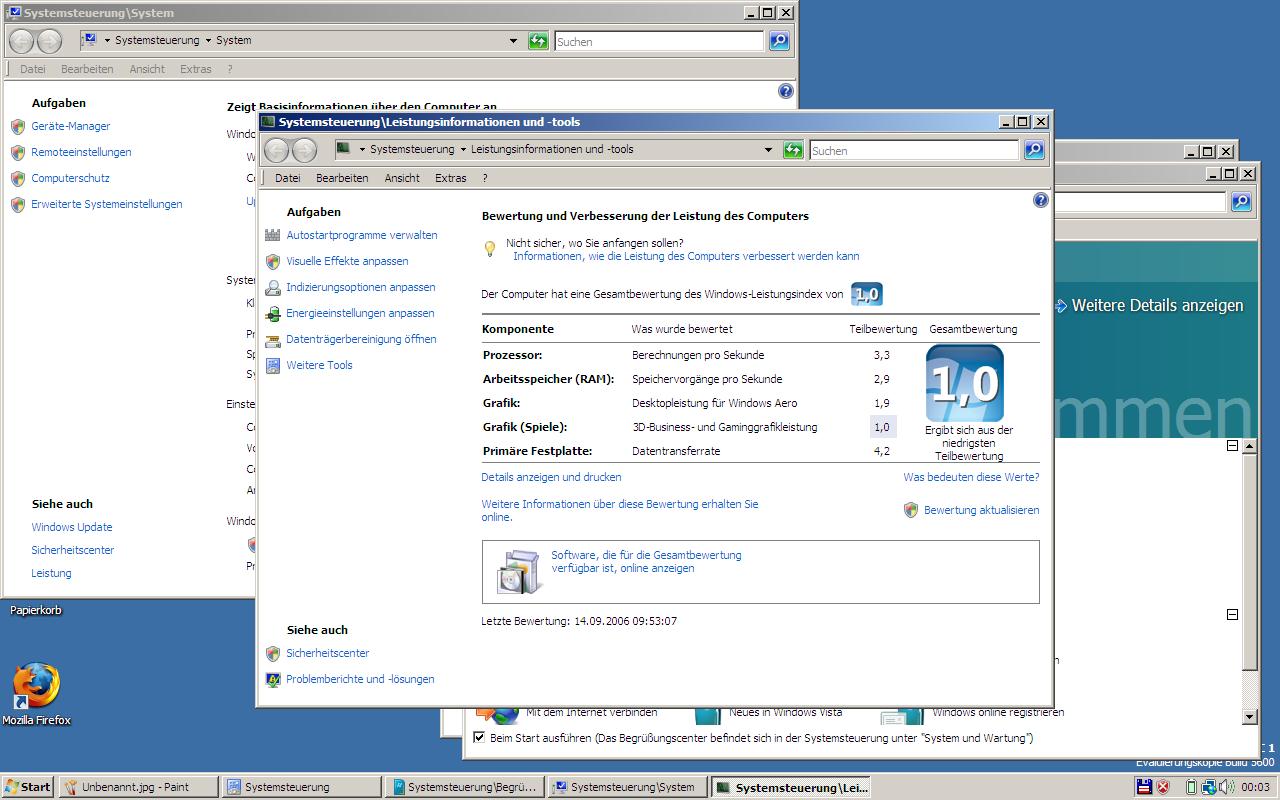Image resolution: width=1280 pixels, height=800 pixels.
Task: Open Mozilla Firefox desktop icon
Action: click(x=36, y=686)
